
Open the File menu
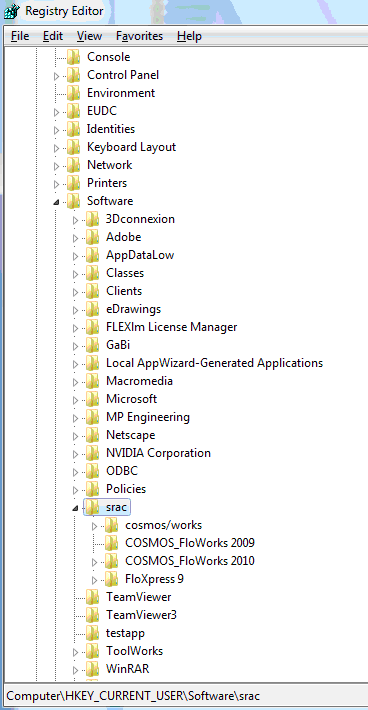click(x=20, y=36)
